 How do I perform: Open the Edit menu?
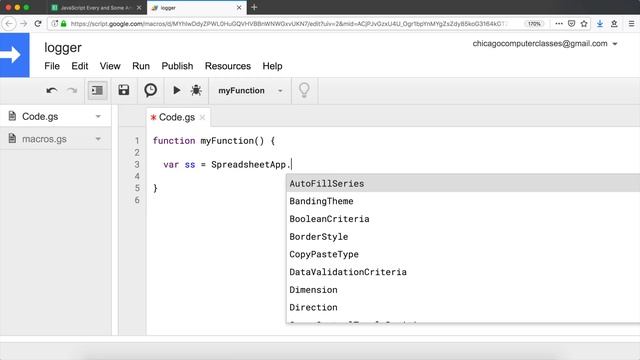(80, 66)
